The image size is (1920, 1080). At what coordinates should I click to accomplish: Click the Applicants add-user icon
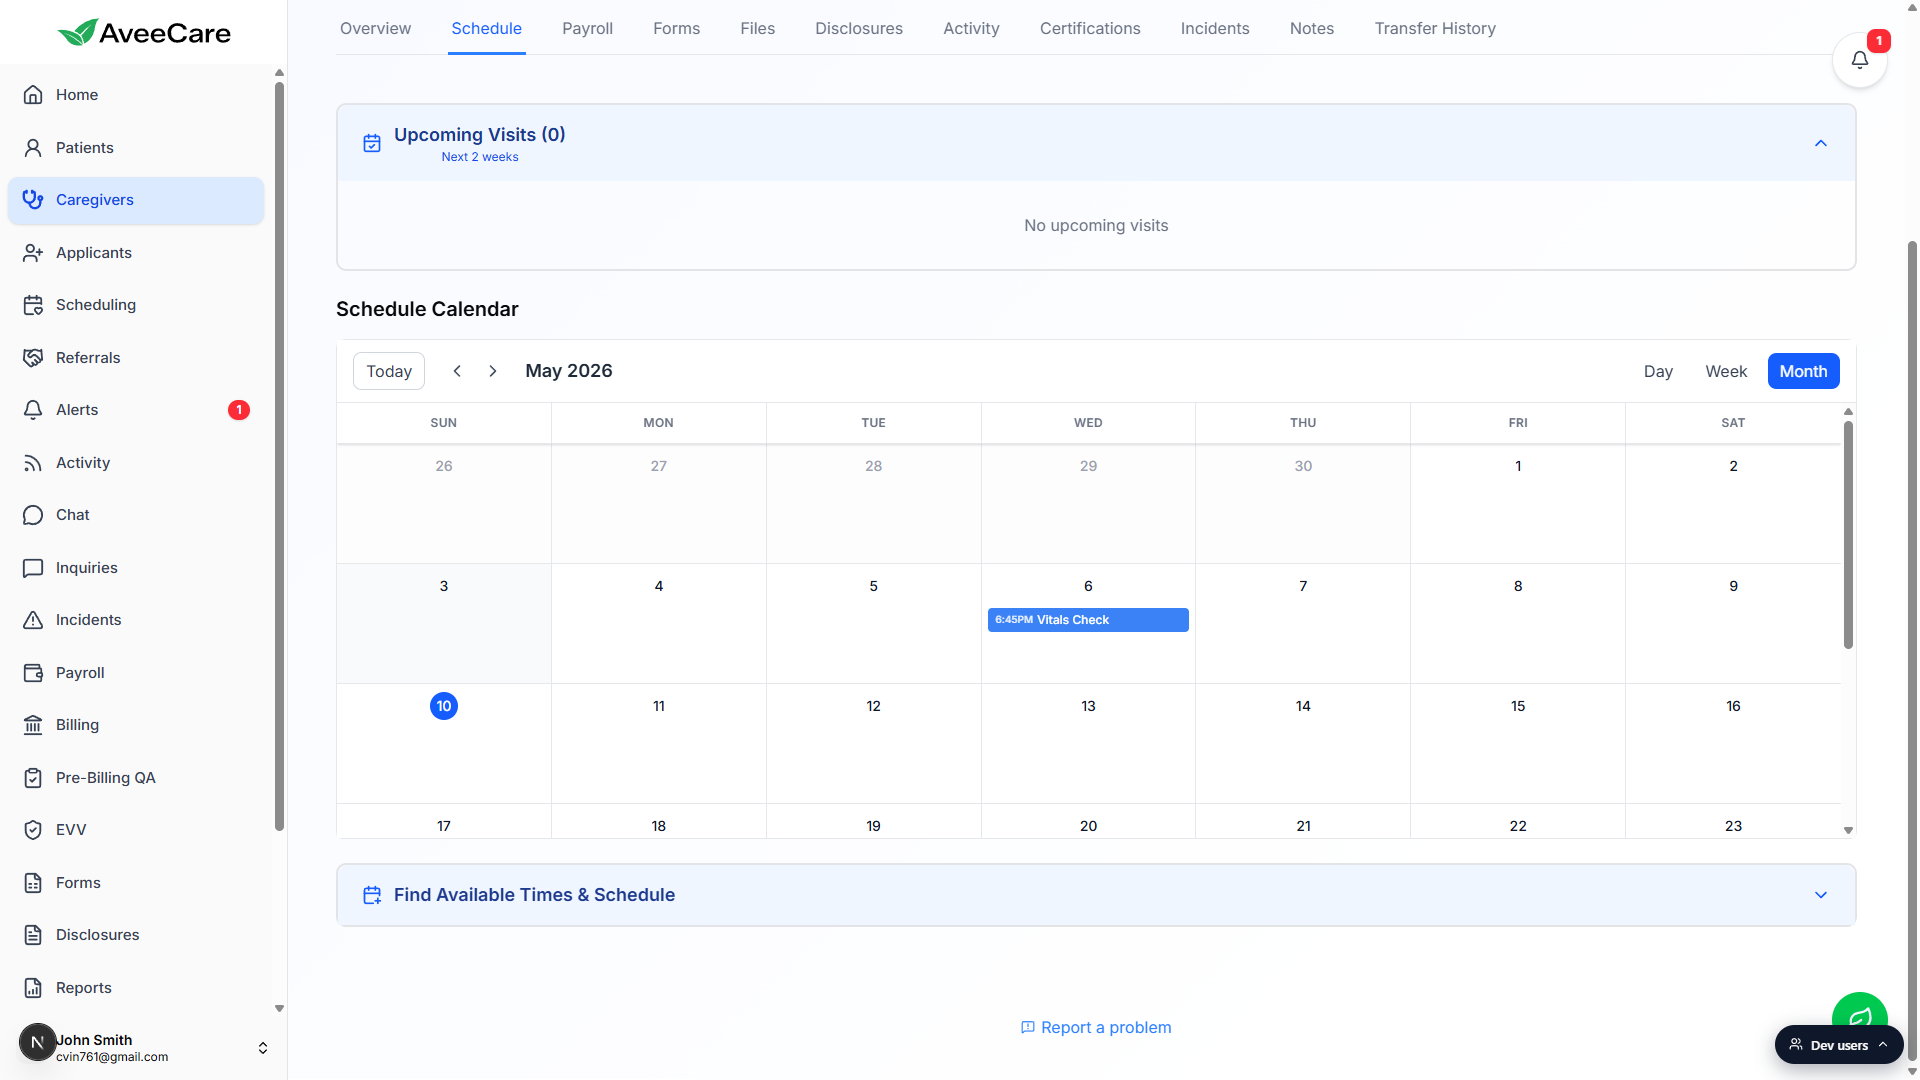click(x=33, y=253)
